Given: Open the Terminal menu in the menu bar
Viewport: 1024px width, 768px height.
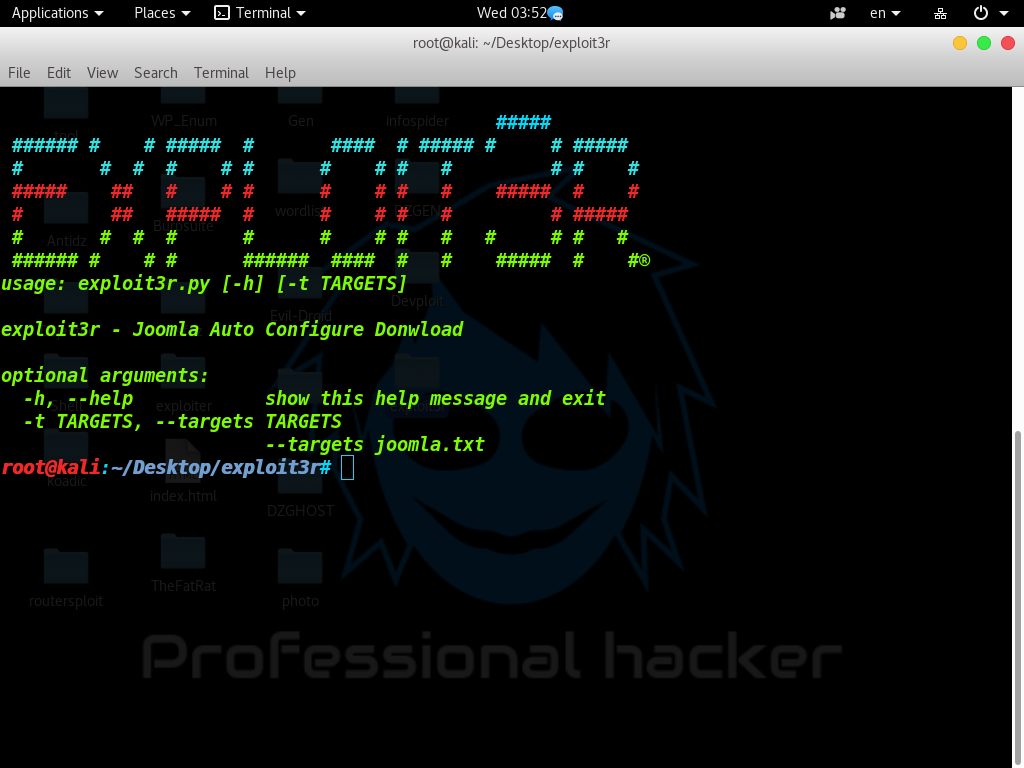Looking at the screenshot, I should pyautogui.click(x=221, y=72).
